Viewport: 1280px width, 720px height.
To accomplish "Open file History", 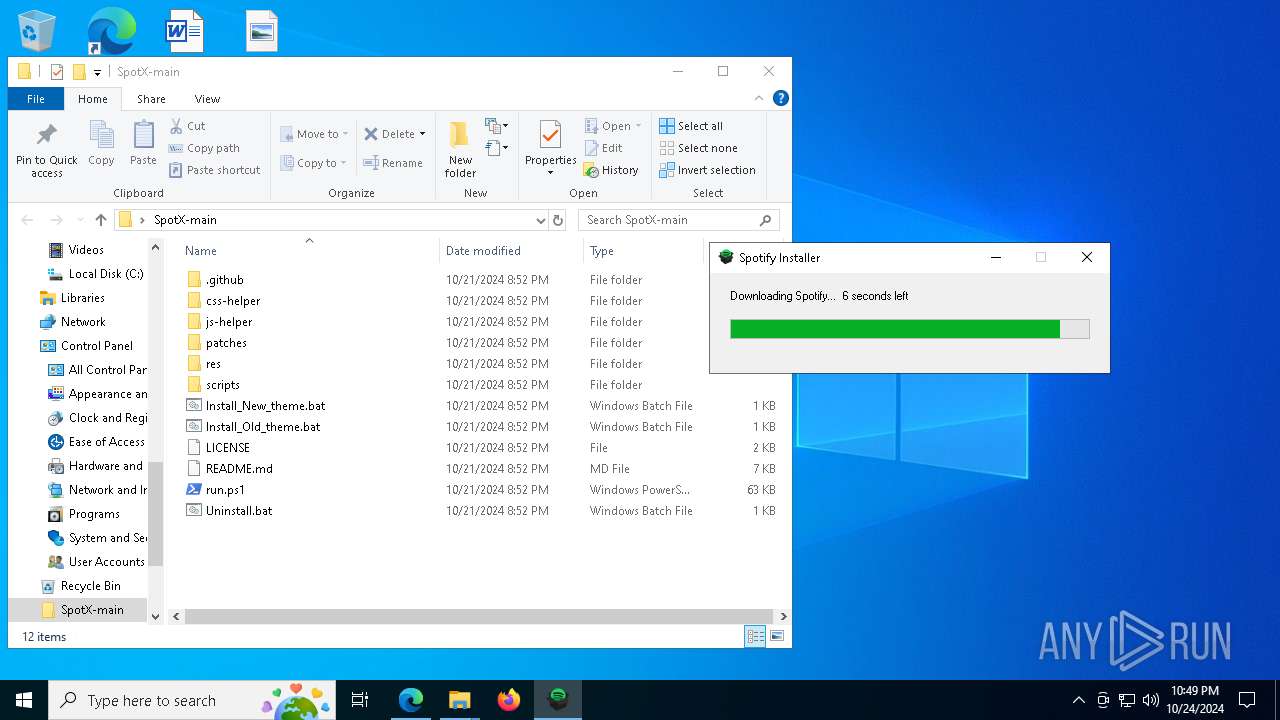I will 611,170.
